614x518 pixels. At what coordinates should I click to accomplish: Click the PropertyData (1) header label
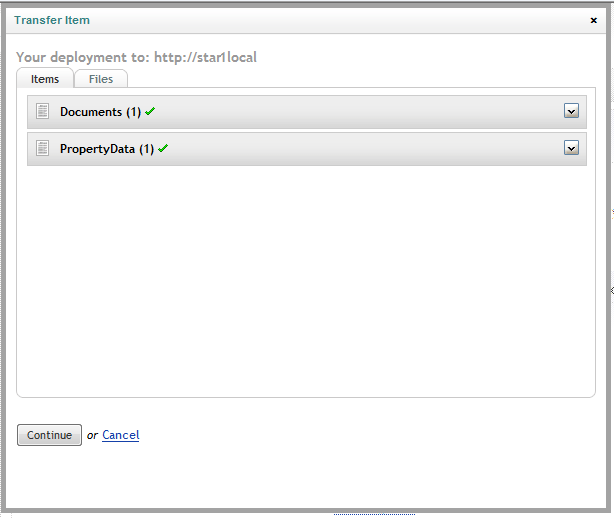[x=107, y=149]
